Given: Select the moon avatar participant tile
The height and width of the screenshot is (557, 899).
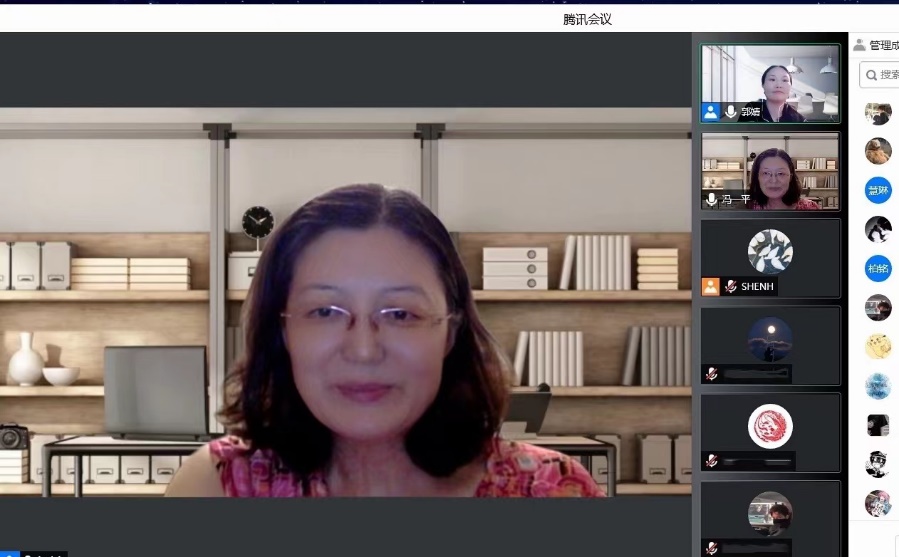Looking at the screenshot, I should click(770, 343).
